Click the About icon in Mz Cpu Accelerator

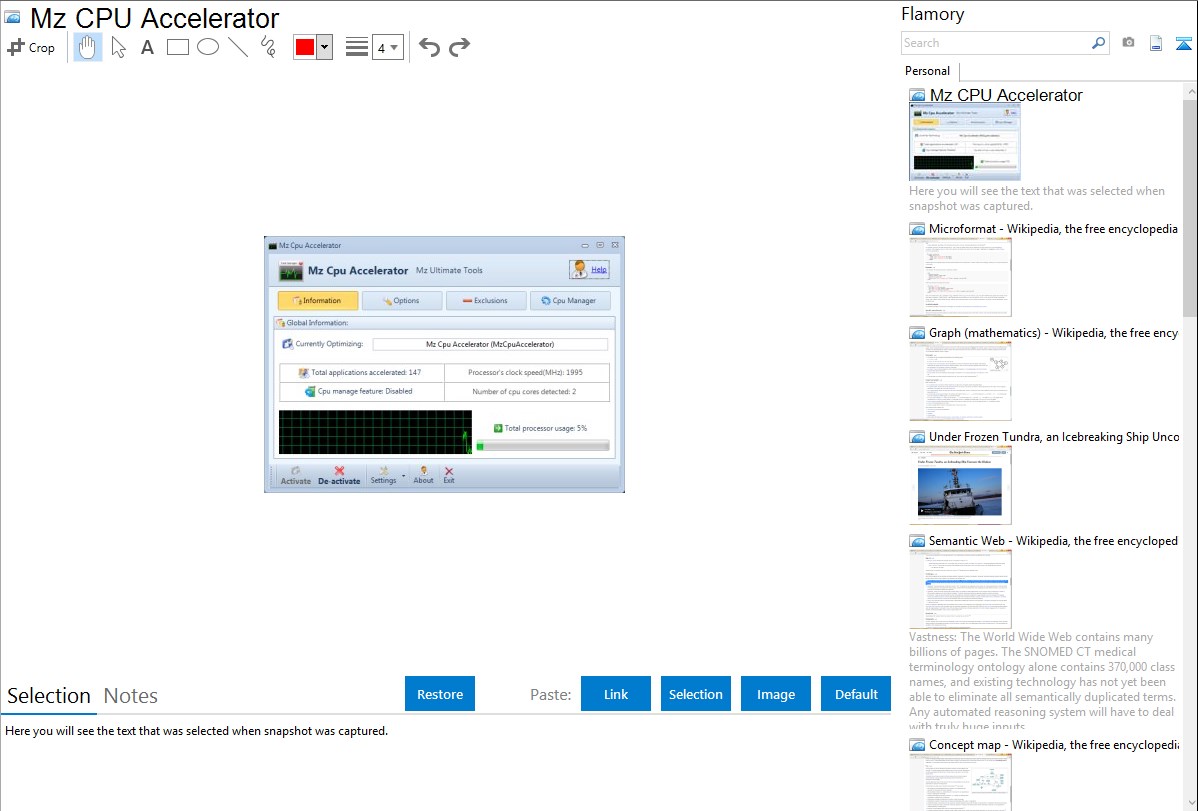coord(423,475)
